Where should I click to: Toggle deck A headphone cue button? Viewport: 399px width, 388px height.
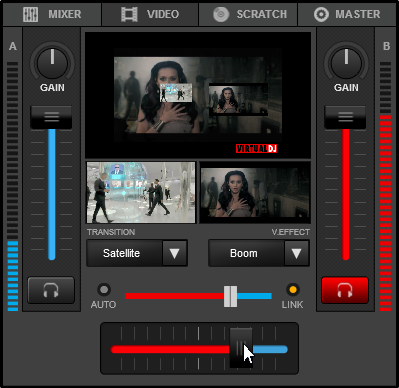(x=51, y=290)
